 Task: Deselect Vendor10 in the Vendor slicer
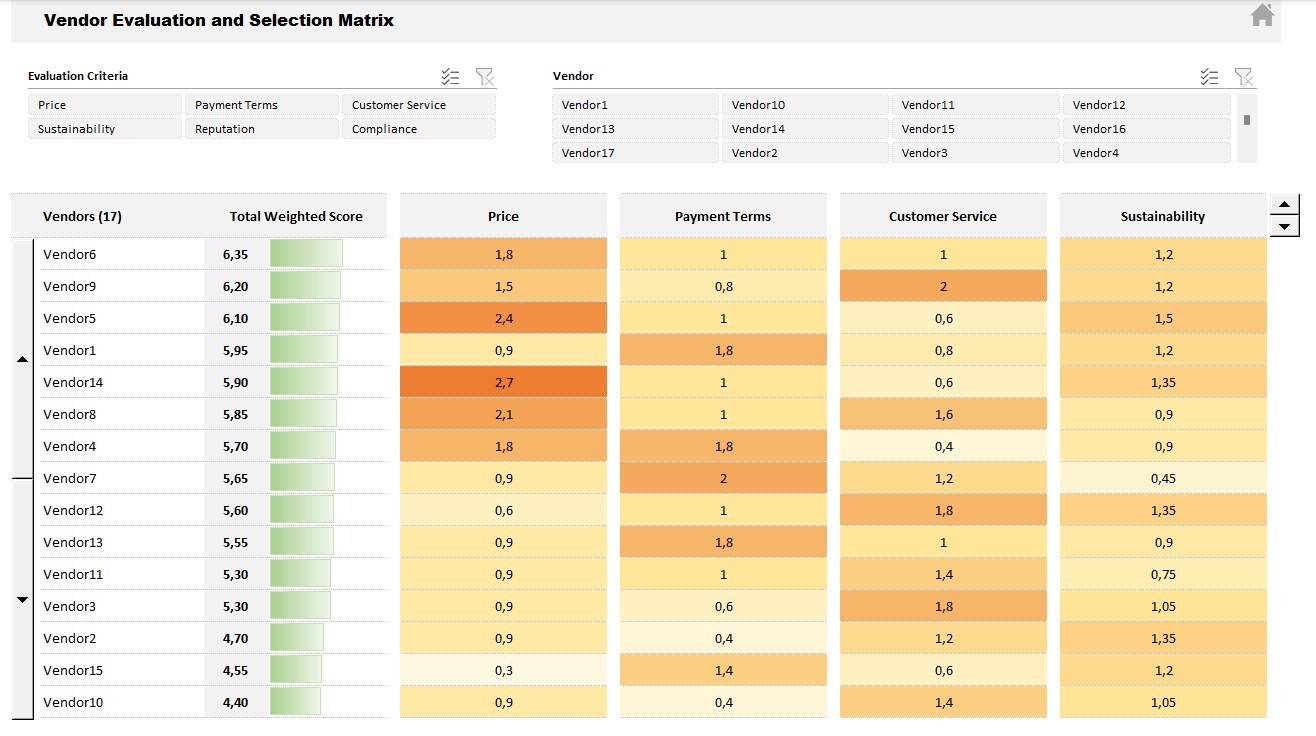pyautogui.click(x=805, y=104)
